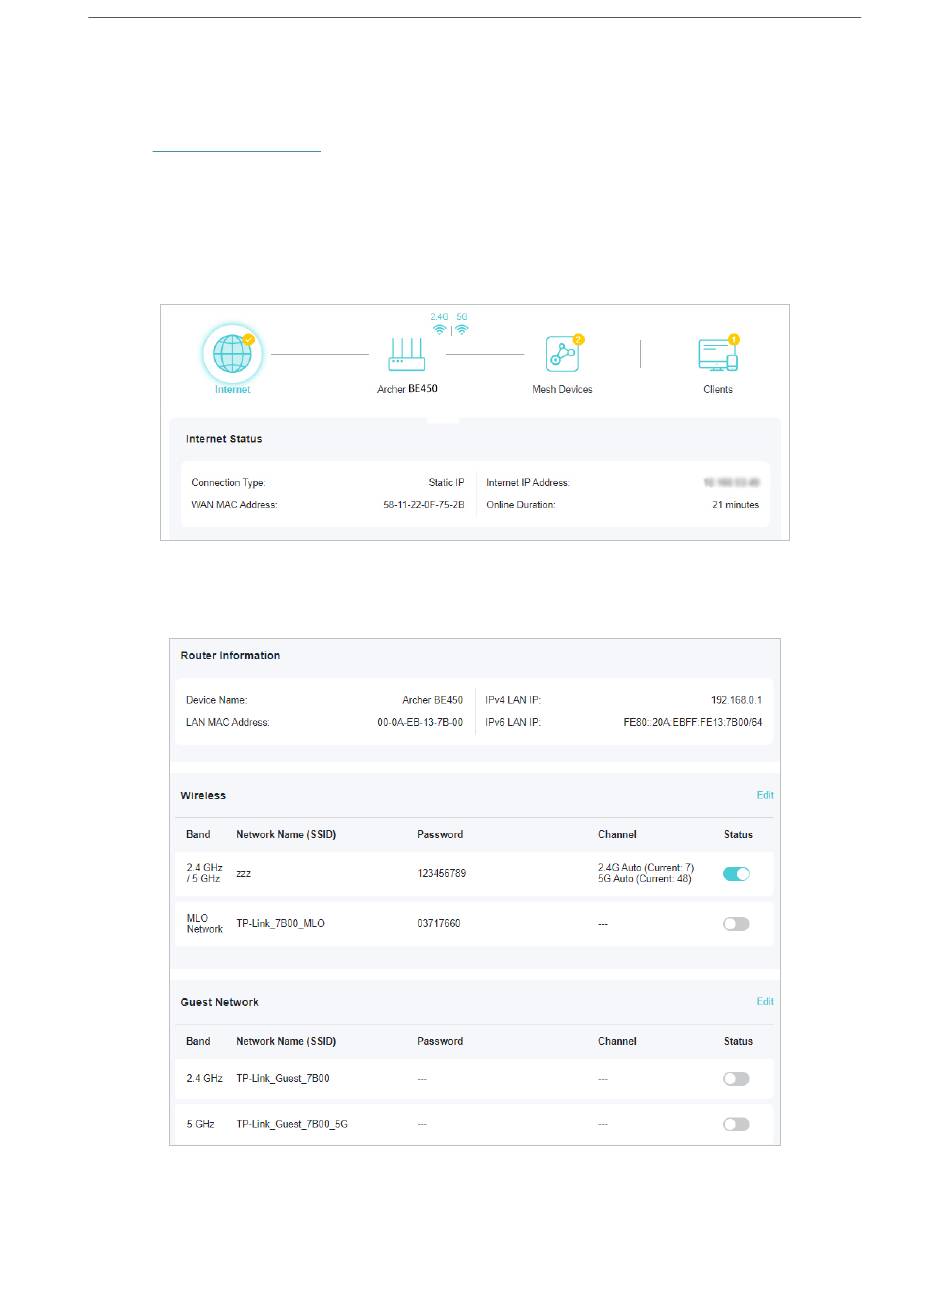
Task: Open the Mesh Devices icon
Action: coord(562,355)
